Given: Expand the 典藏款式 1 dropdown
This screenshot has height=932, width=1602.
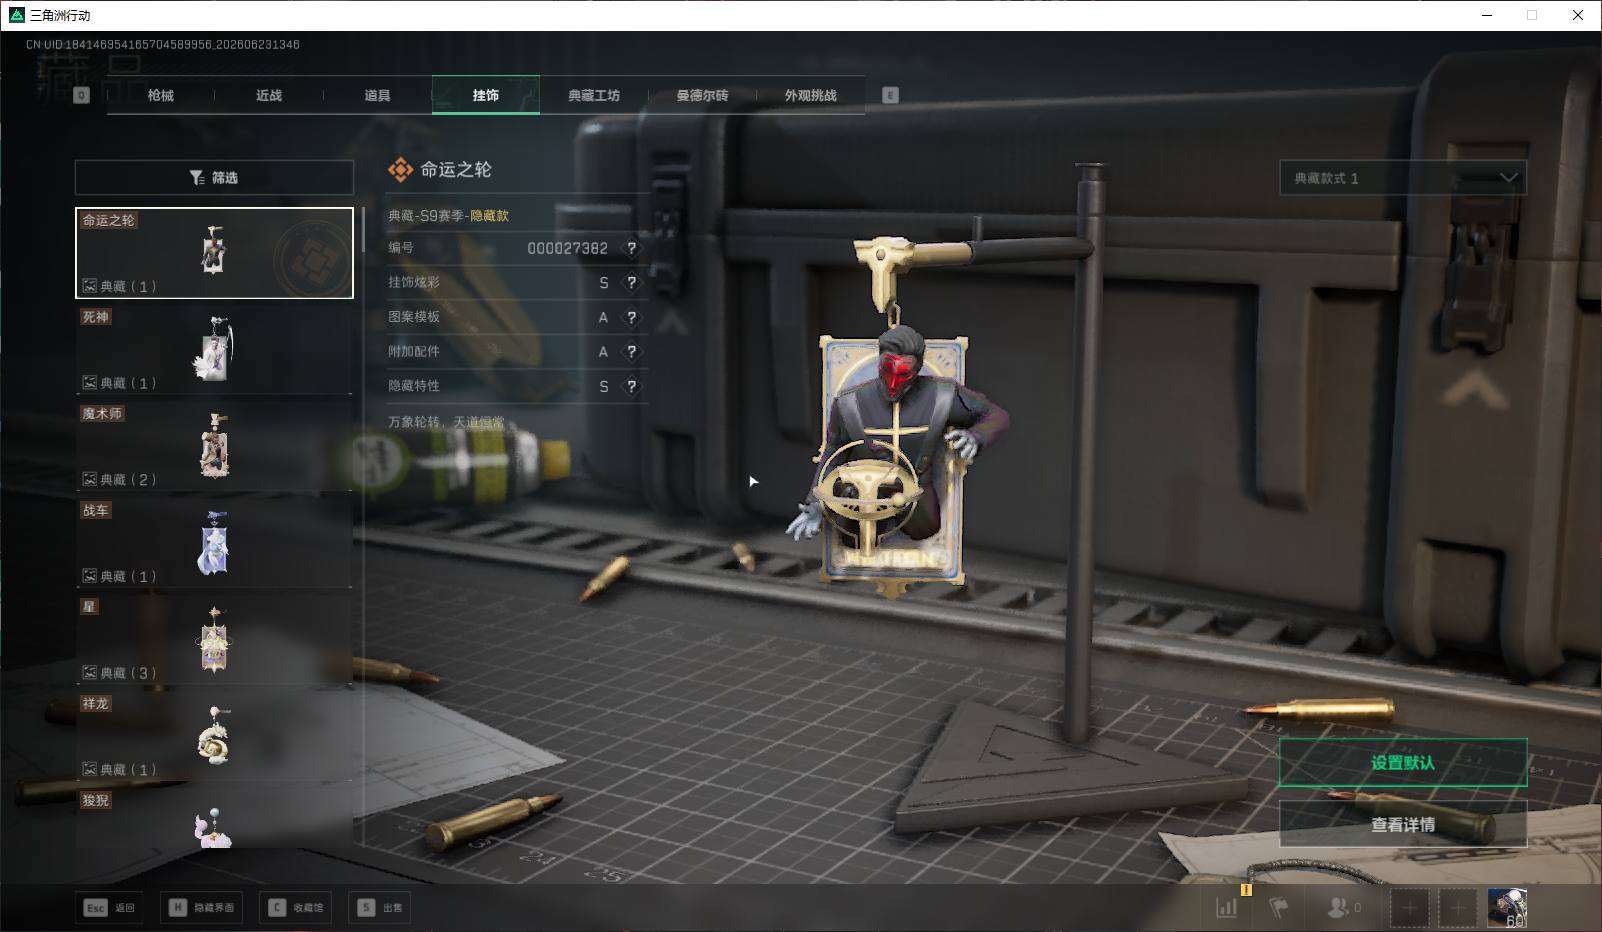Looking at the screenshot, I should click(x=1403, y=178).
